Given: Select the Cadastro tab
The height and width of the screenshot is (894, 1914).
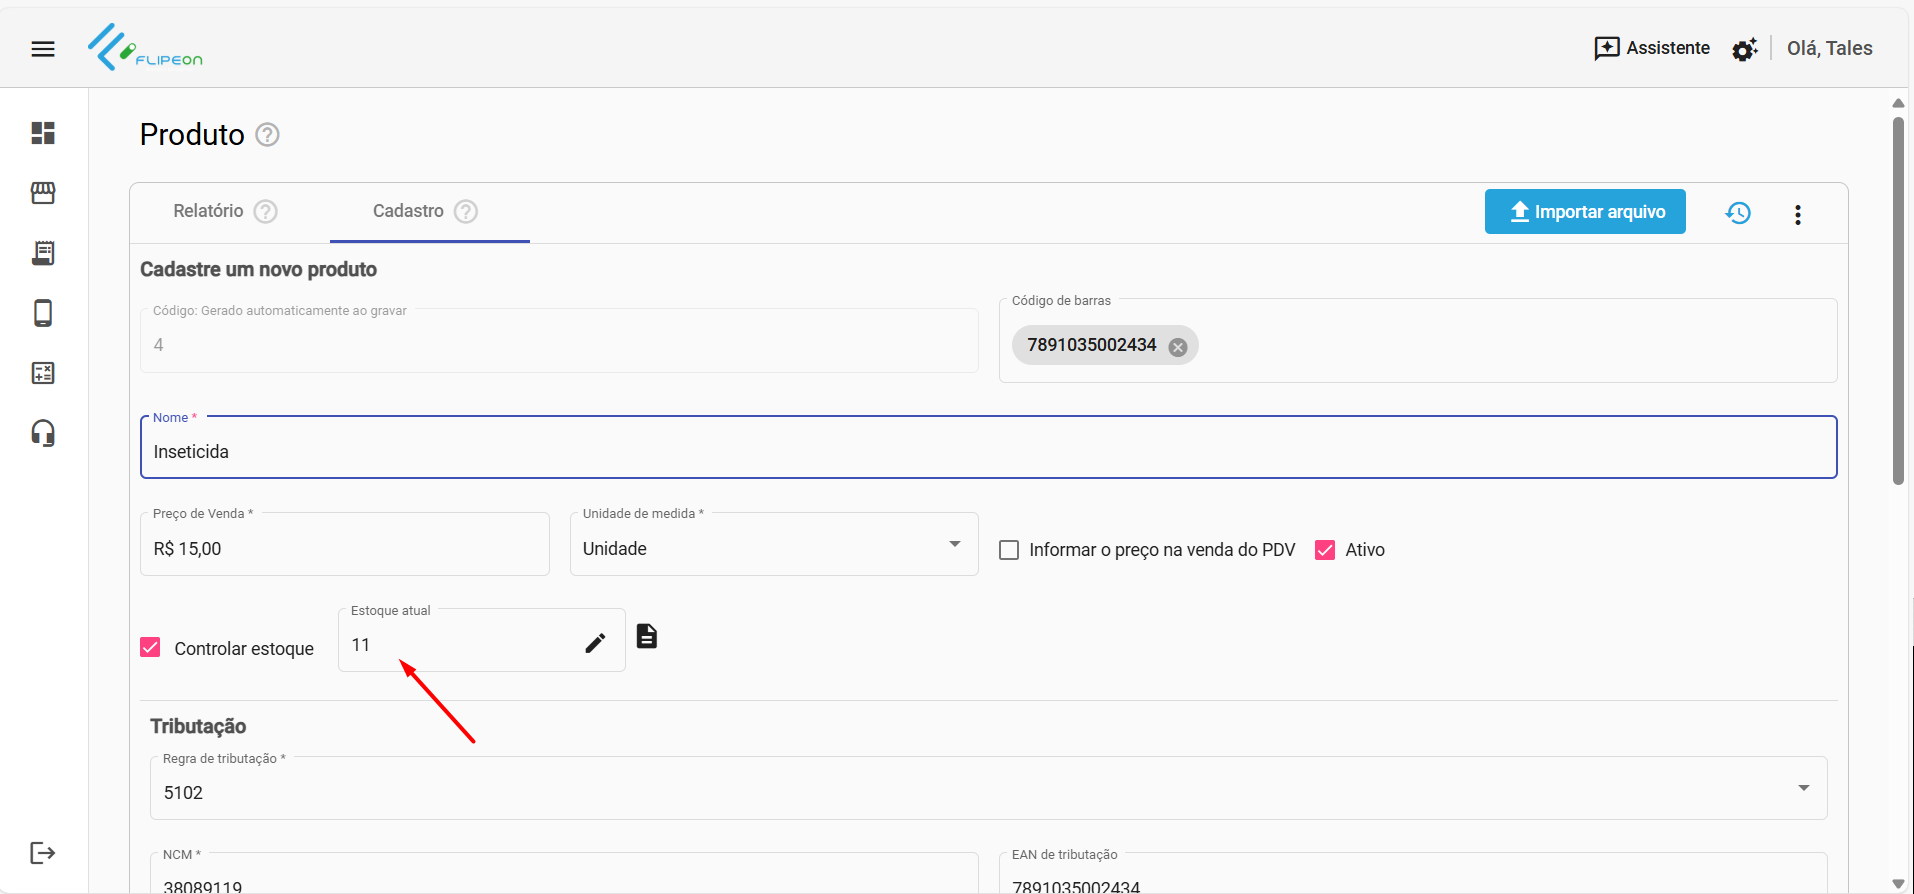Looking at the screenshot, I should (x=408, y=211).
